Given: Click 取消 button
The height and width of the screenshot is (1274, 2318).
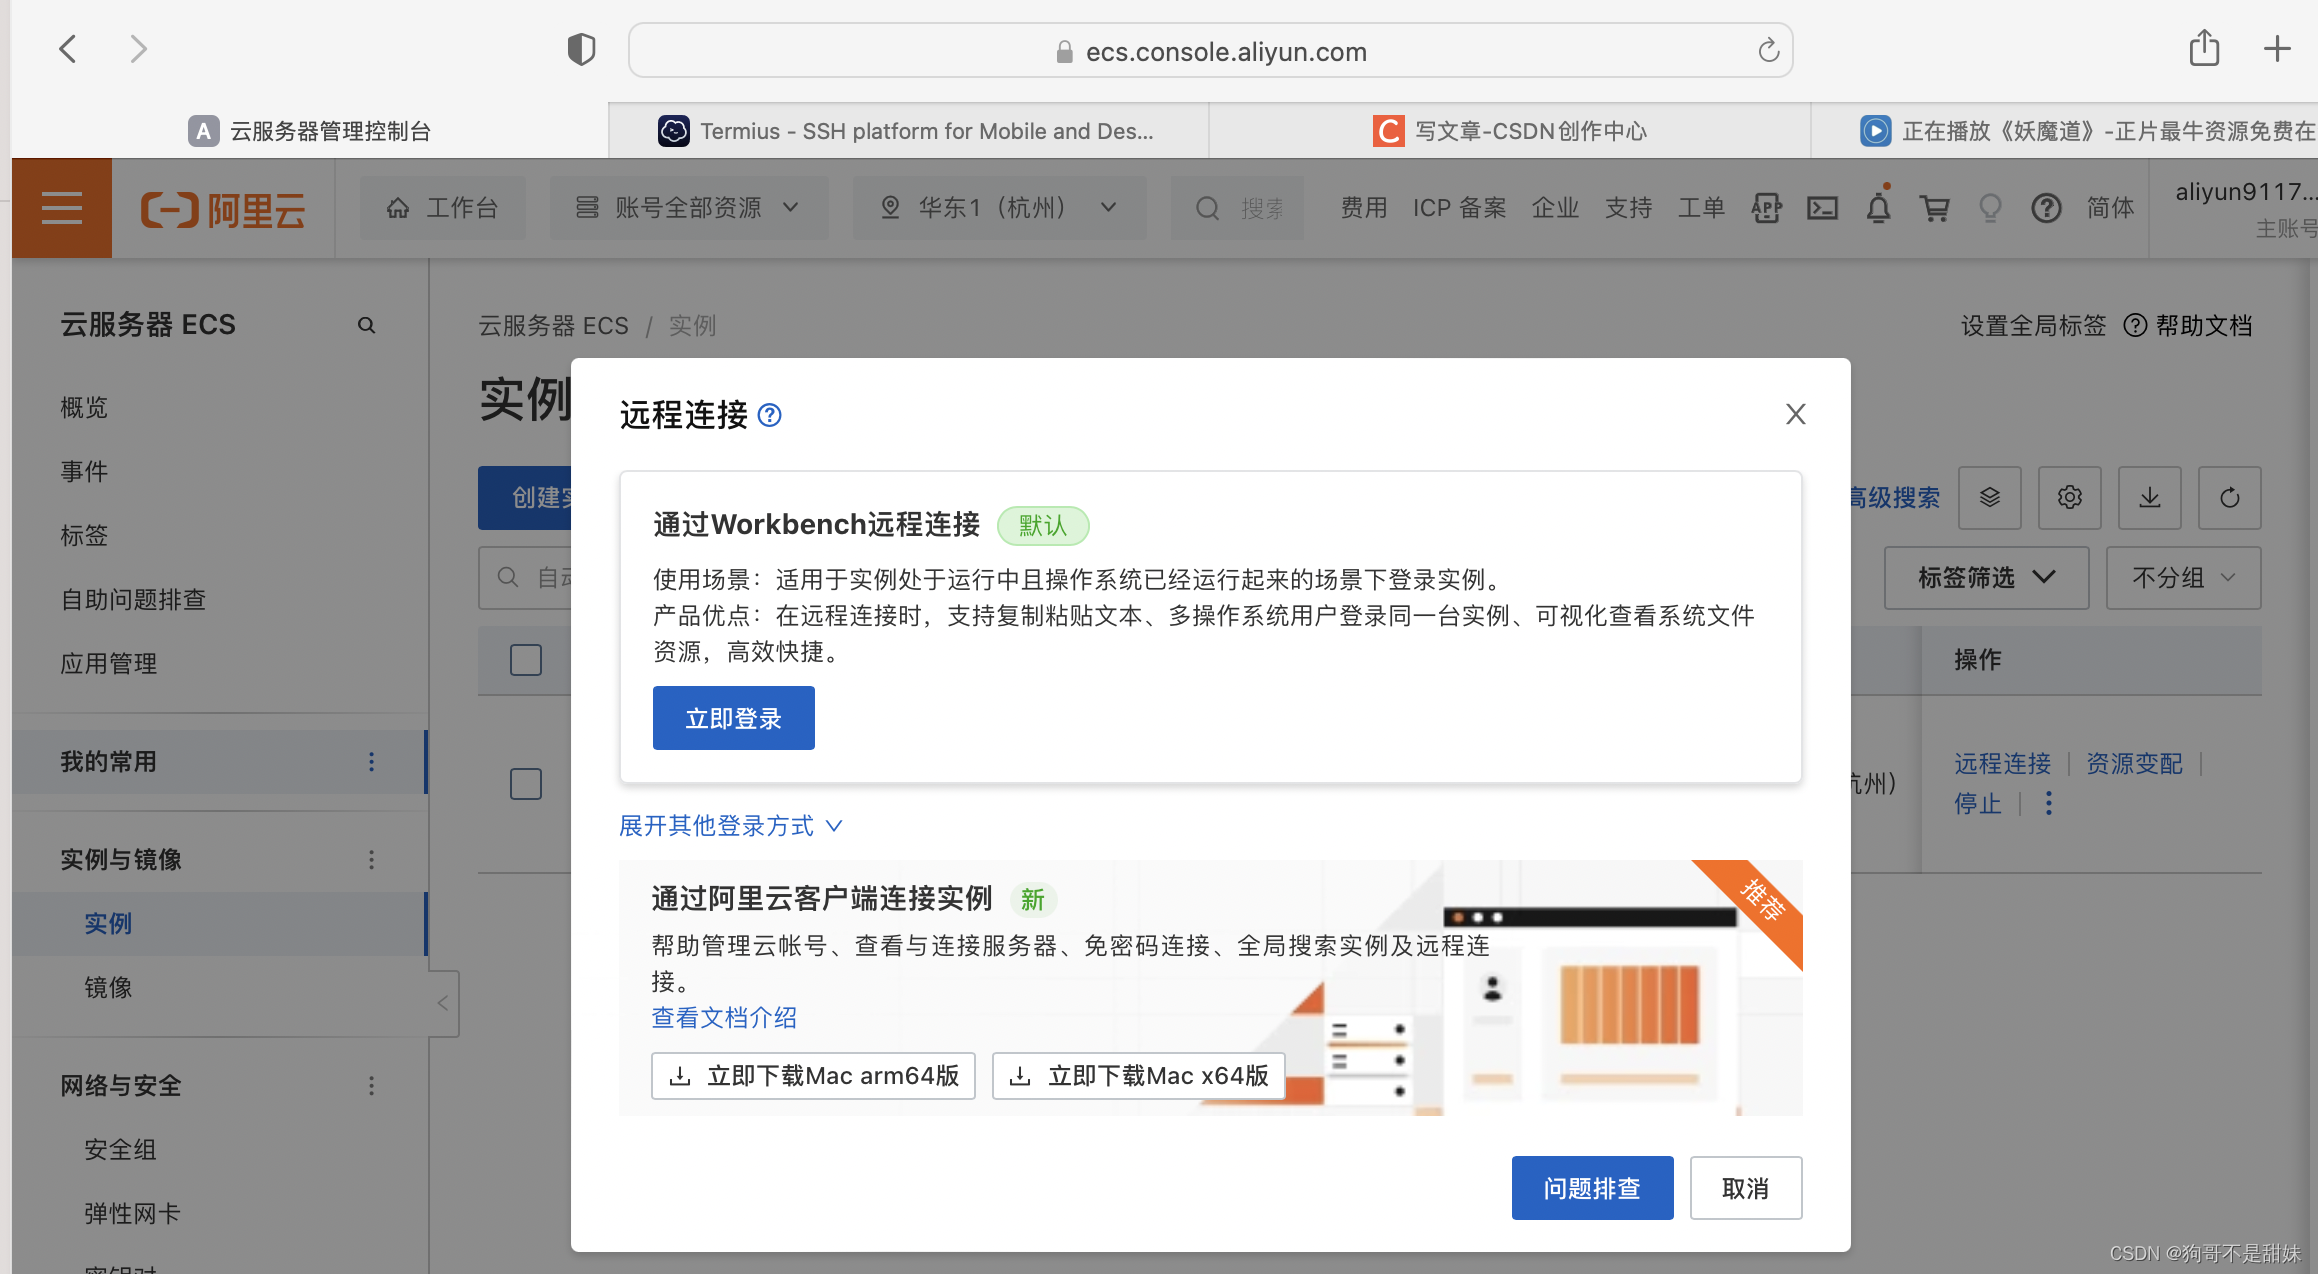Looking at the screenshot, I should 1746,1188.
